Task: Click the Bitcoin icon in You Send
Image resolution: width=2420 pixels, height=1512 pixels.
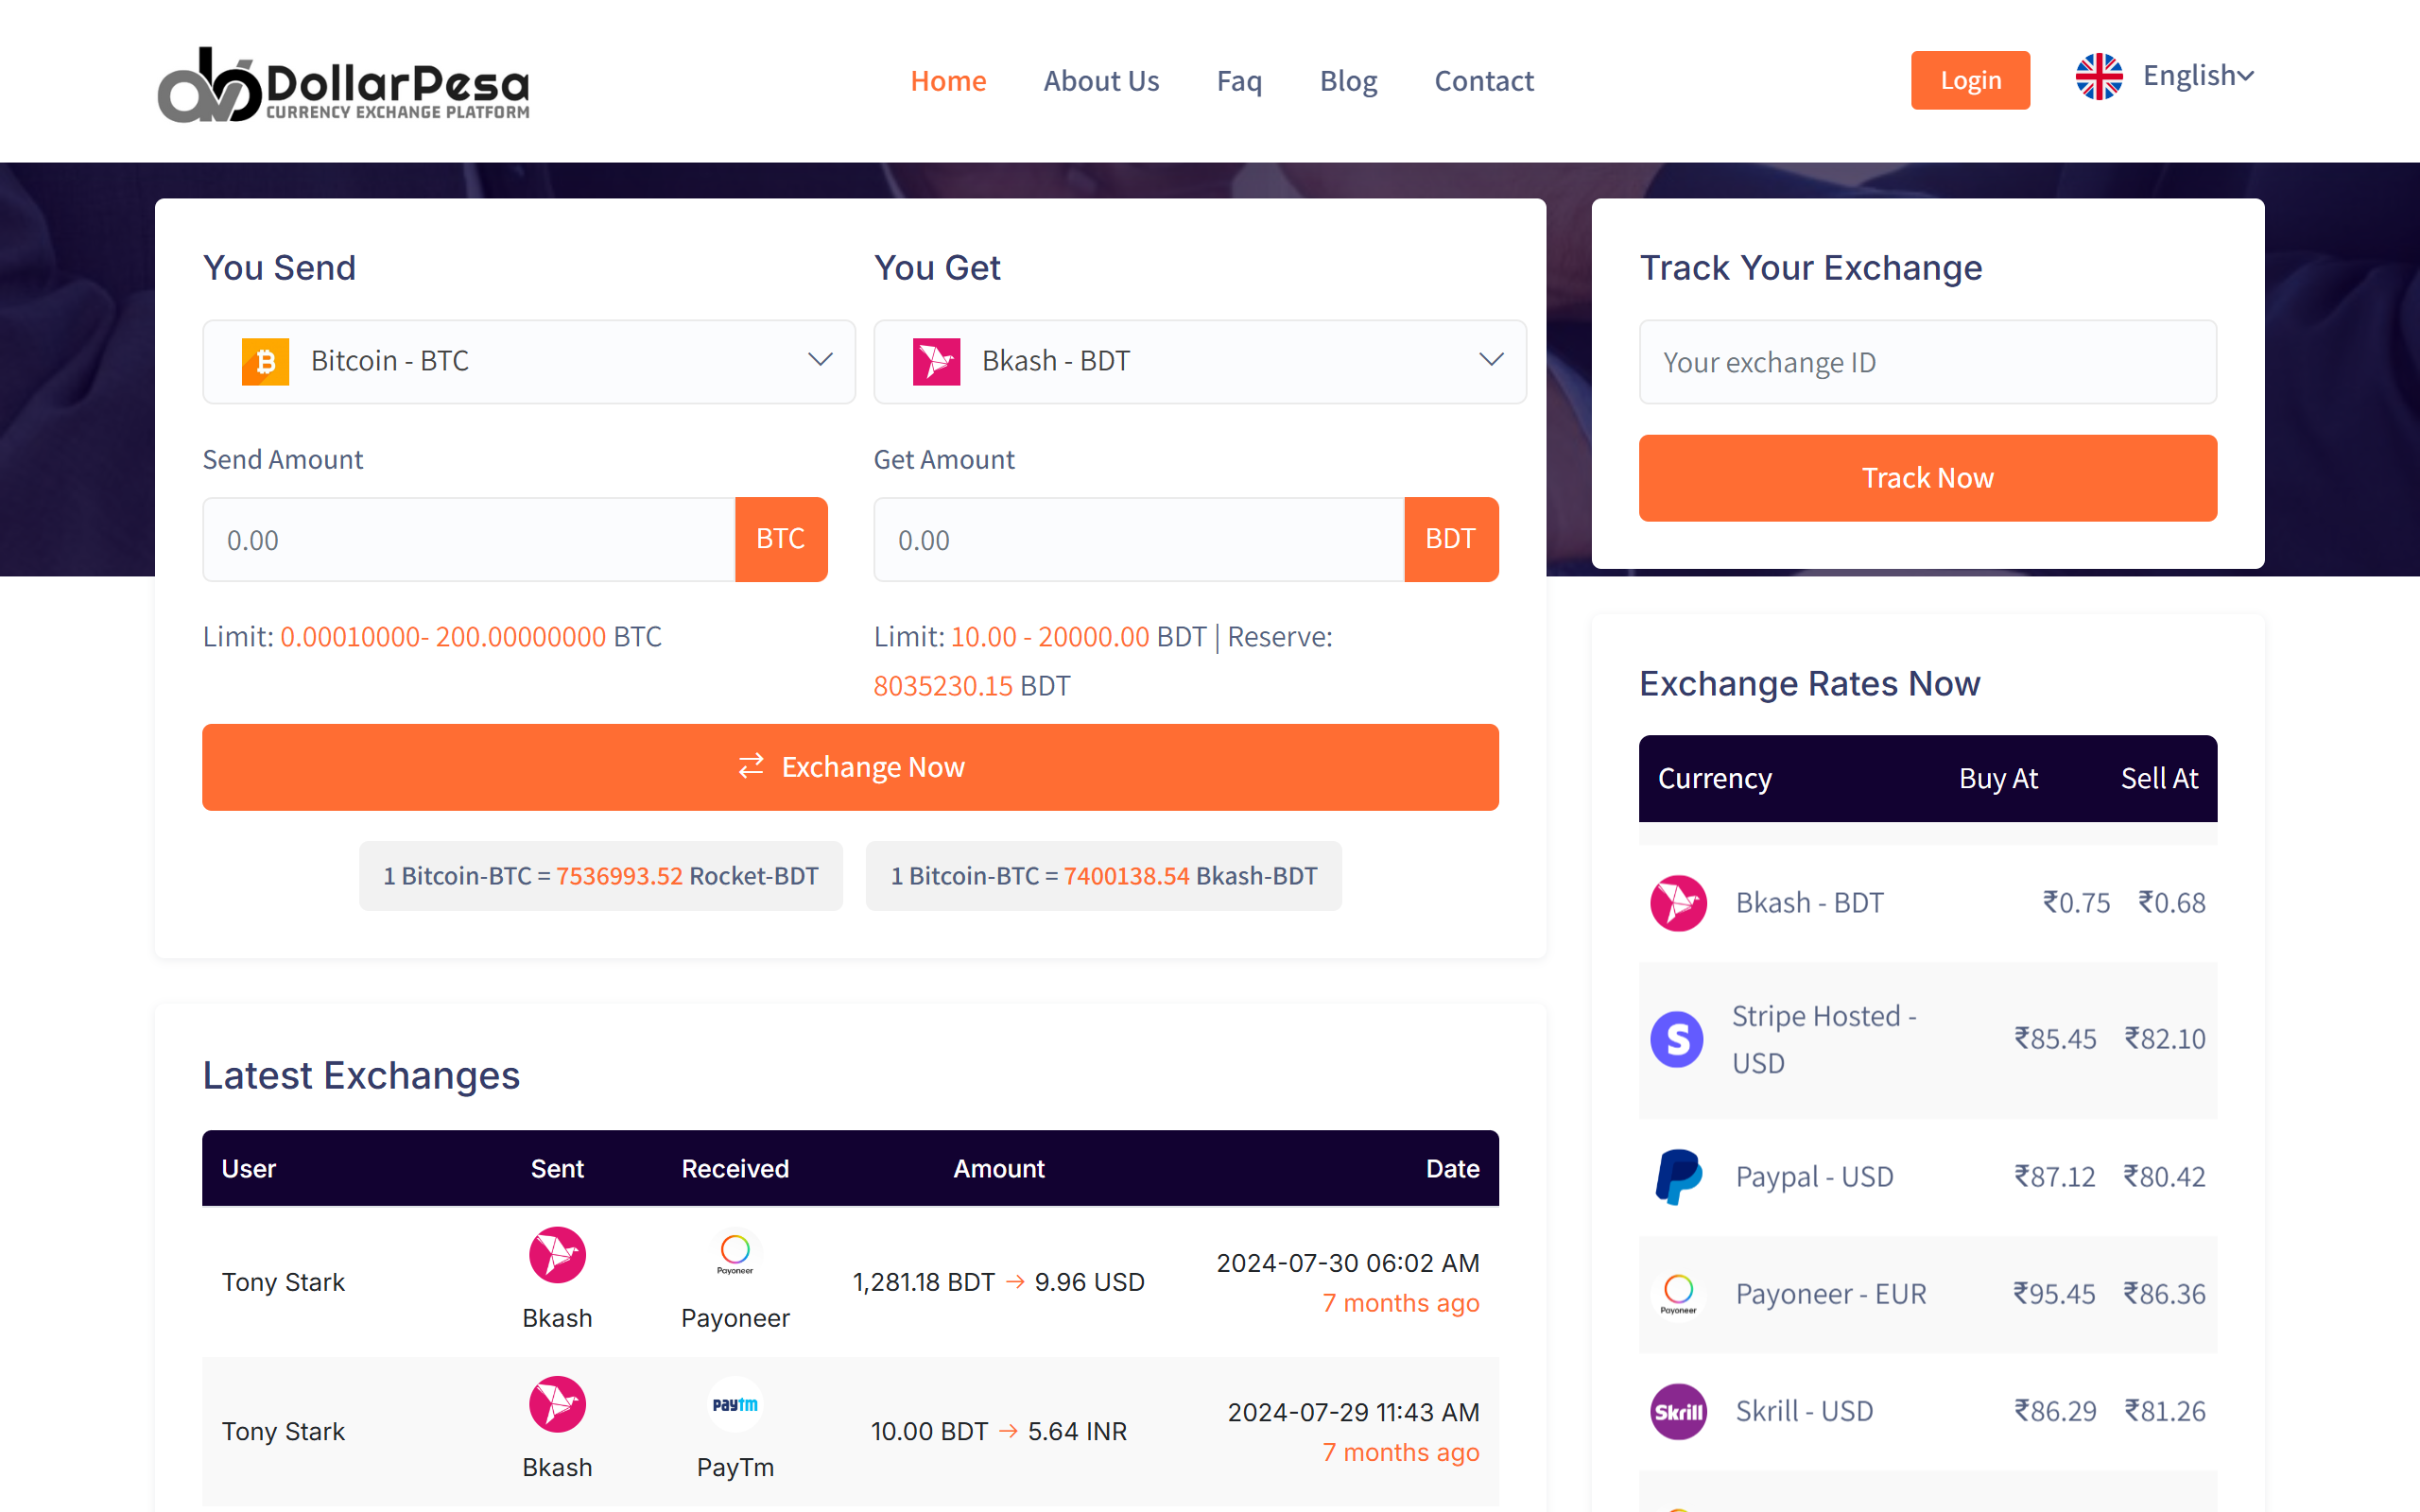Action: (265, 361)
